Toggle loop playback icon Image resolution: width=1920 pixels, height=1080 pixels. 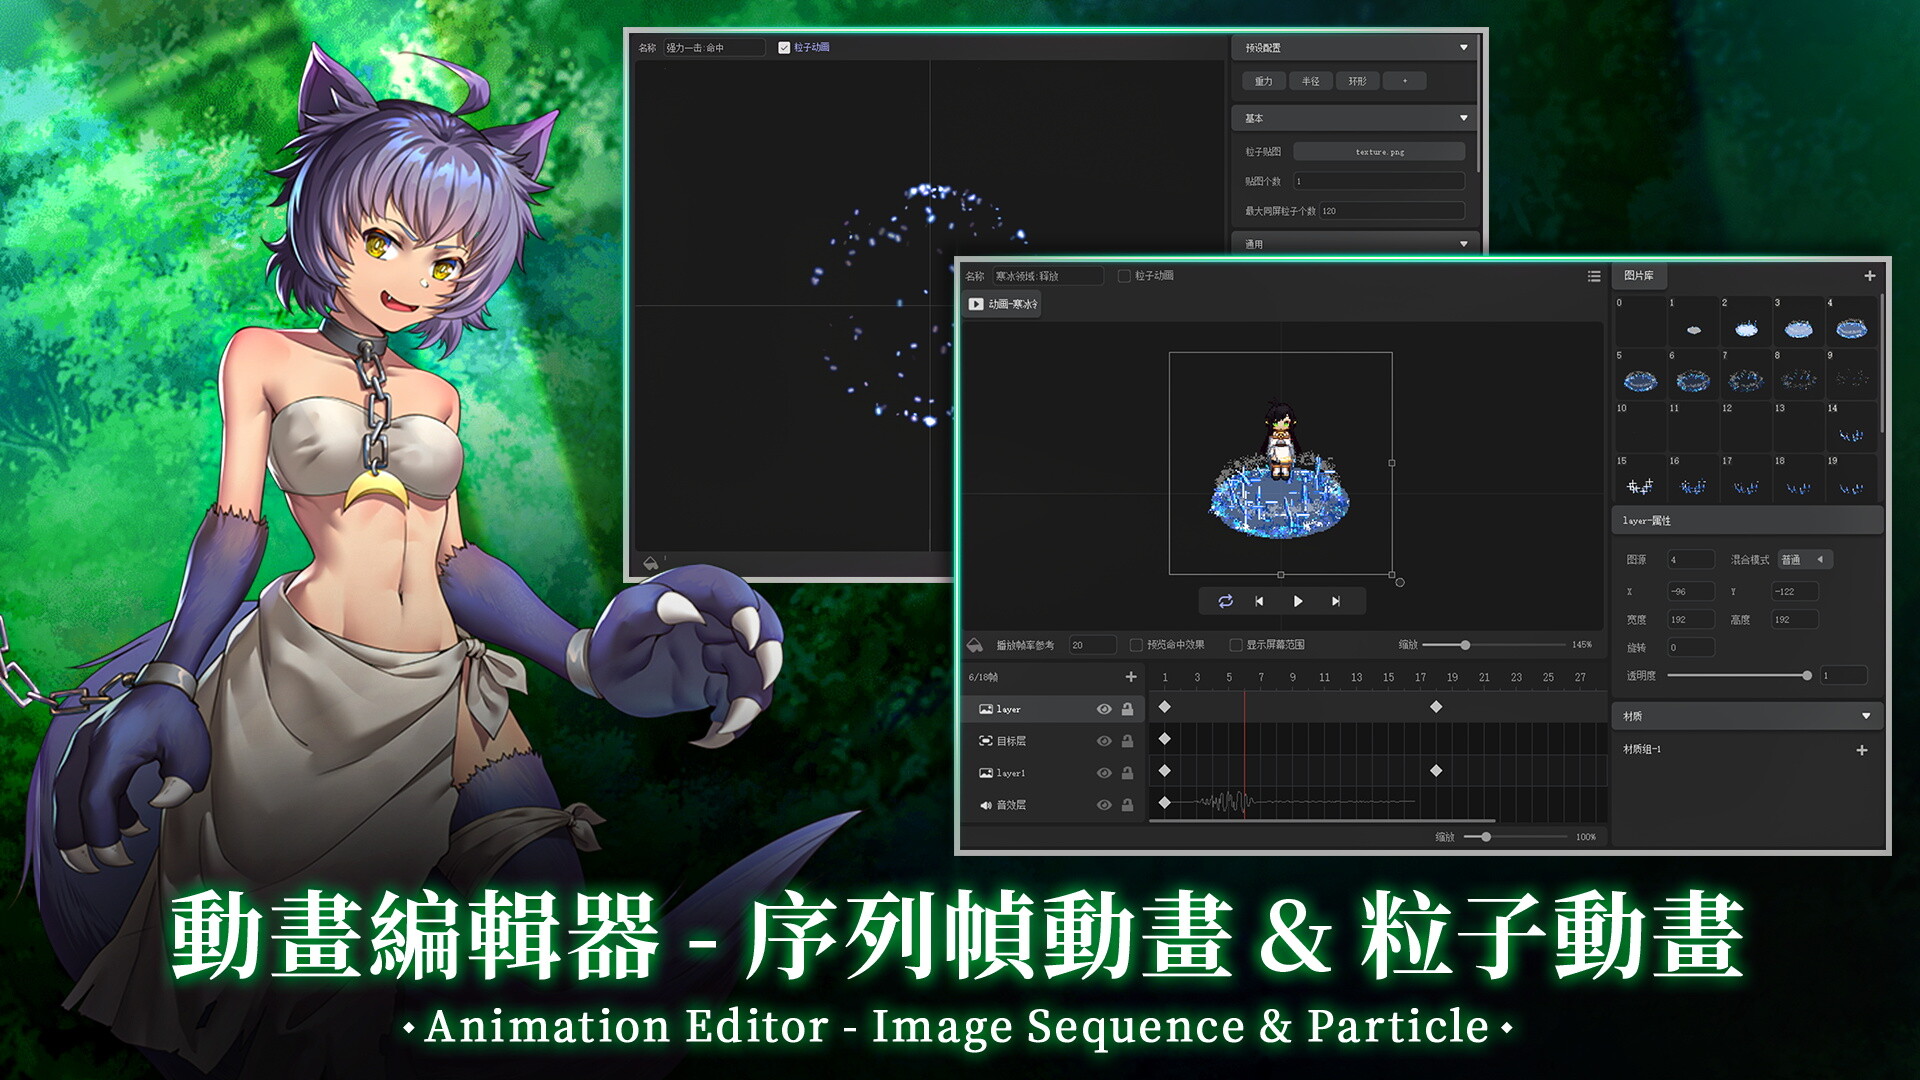click(x=1225, y=601)
